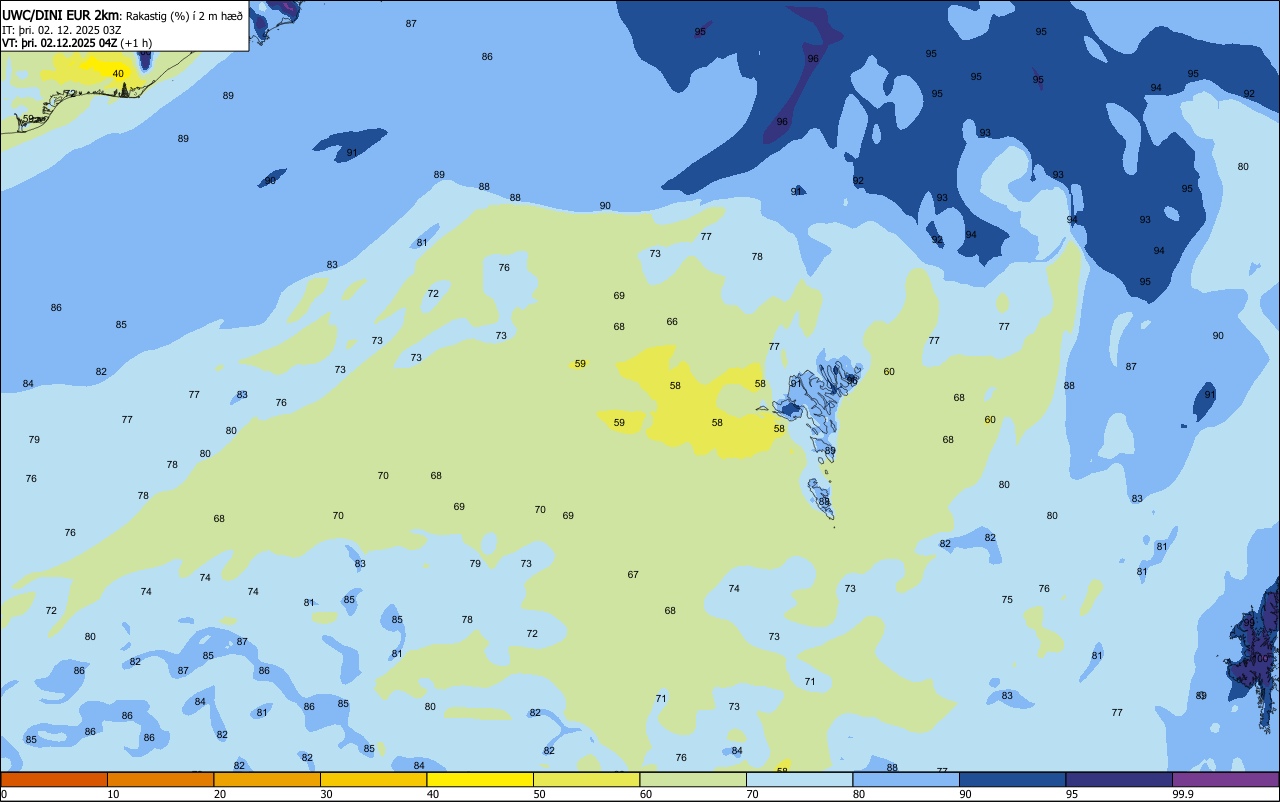Viewport: 1280px width, 802px height.
Task: Click the 90–95 dark blue legend swatch
Action: (1012, 779)
